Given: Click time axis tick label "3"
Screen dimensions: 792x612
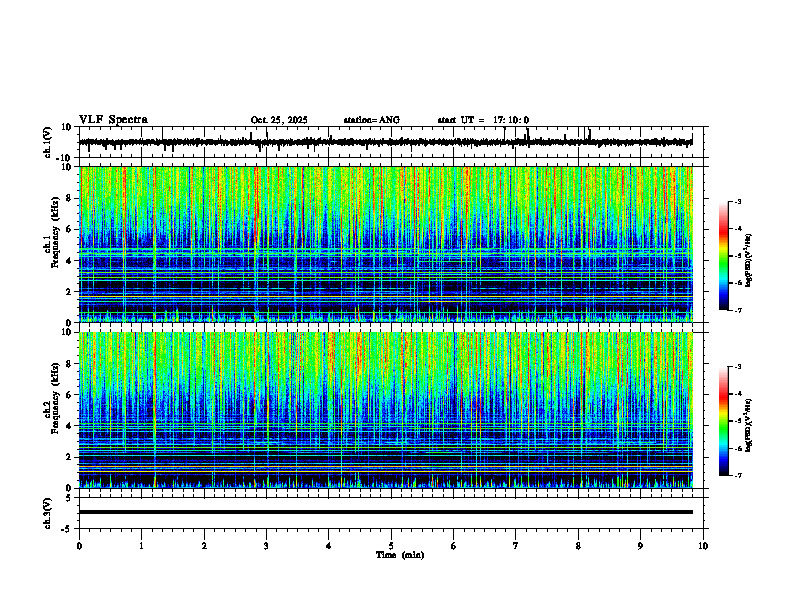Looking at the screenshot, I should pyautogui.click(x=266, y=546).
